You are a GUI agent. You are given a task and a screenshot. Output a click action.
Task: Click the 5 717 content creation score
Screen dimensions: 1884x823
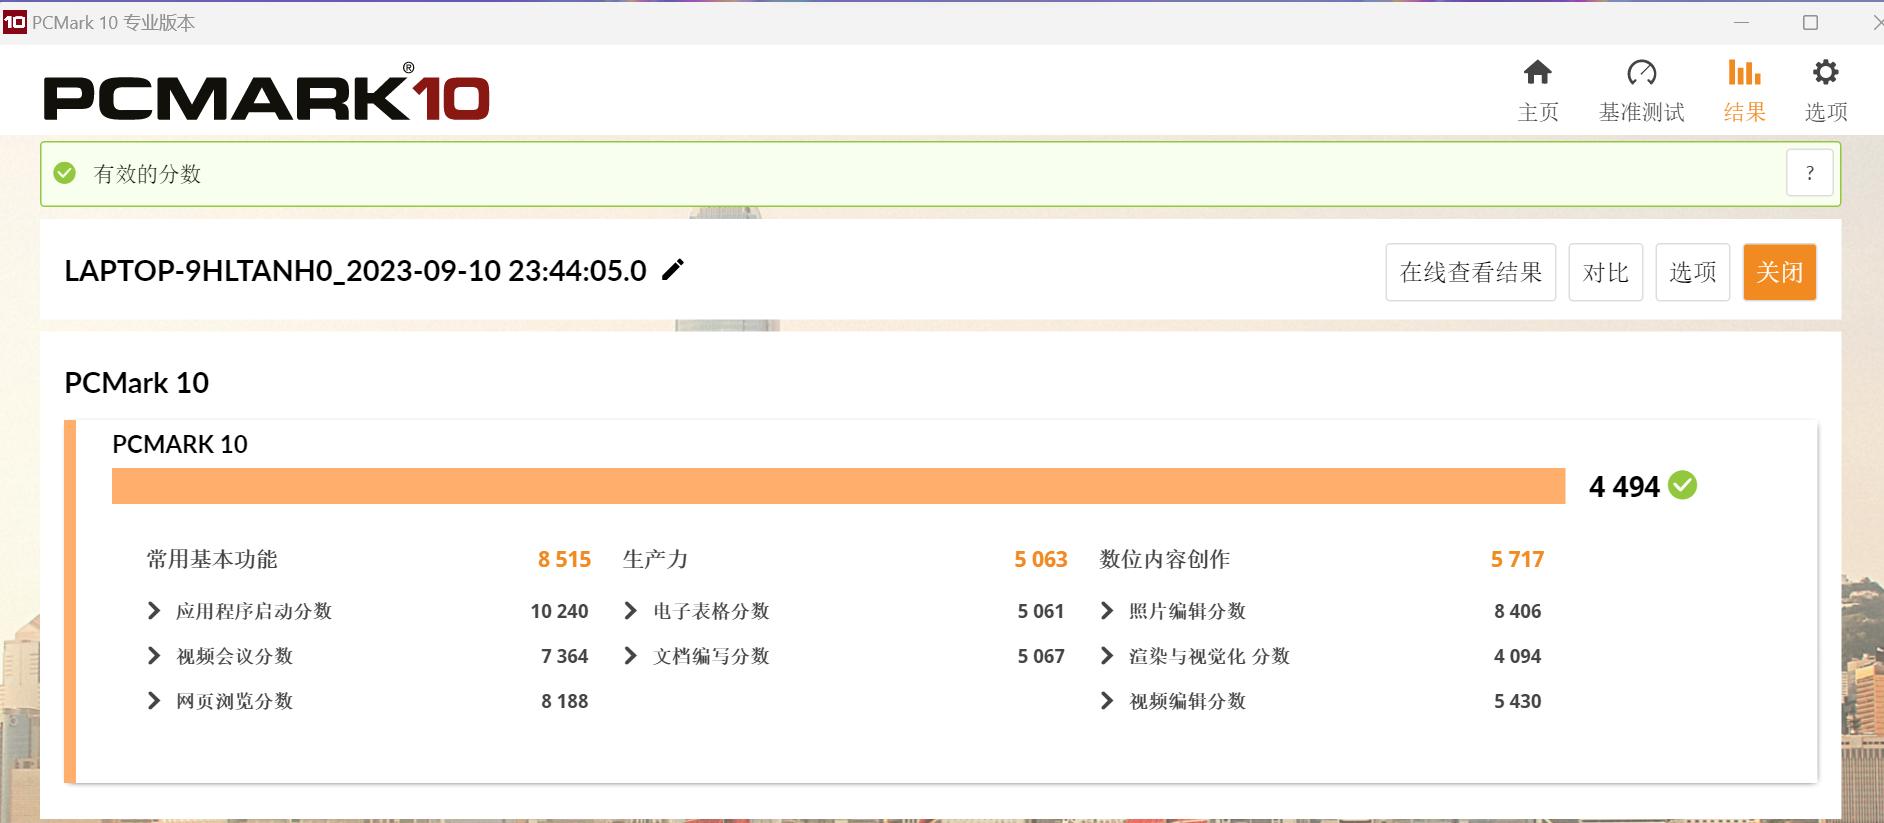click(1517, 559)
